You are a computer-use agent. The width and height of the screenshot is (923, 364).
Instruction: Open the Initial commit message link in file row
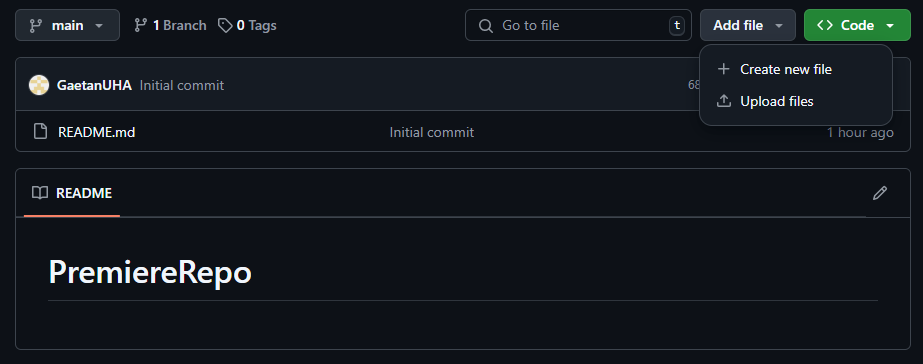tap(431, 132)
